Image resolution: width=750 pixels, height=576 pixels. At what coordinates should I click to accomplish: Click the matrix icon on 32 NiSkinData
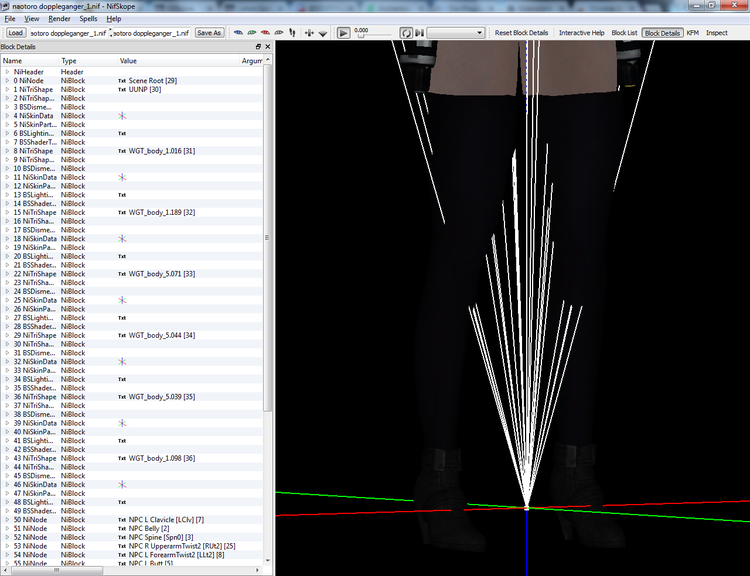[122, 362]
